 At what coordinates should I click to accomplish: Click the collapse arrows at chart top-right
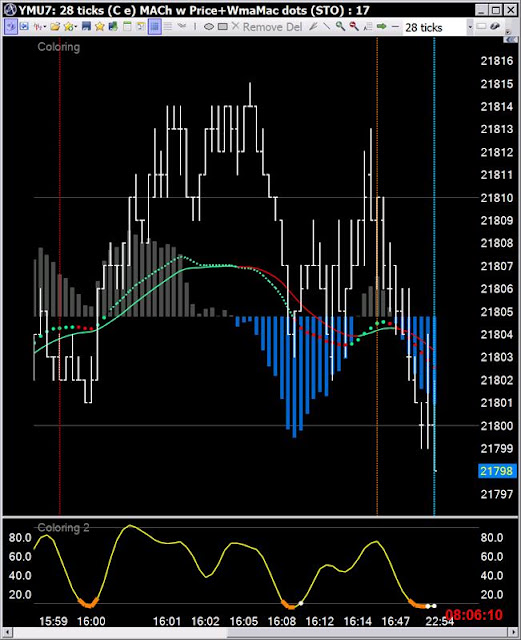509,40
